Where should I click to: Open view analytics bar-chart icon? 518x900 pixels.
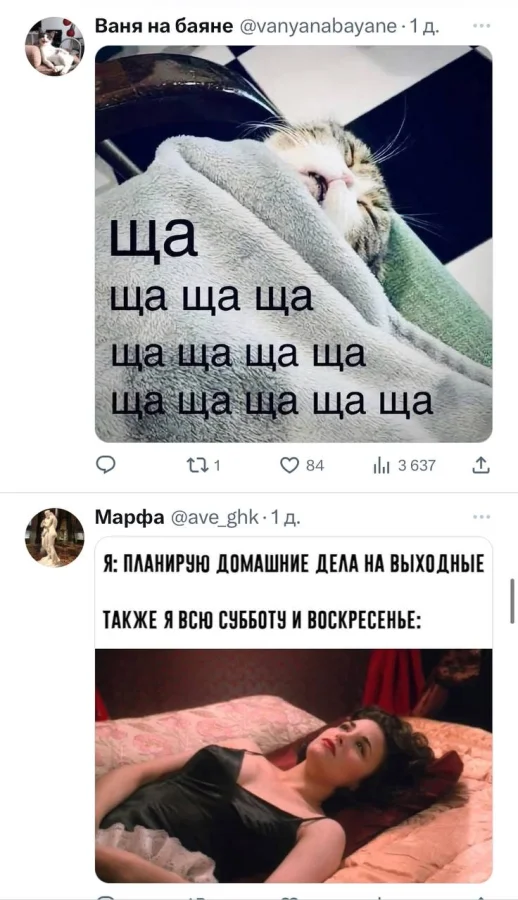[x=381, y=465]
